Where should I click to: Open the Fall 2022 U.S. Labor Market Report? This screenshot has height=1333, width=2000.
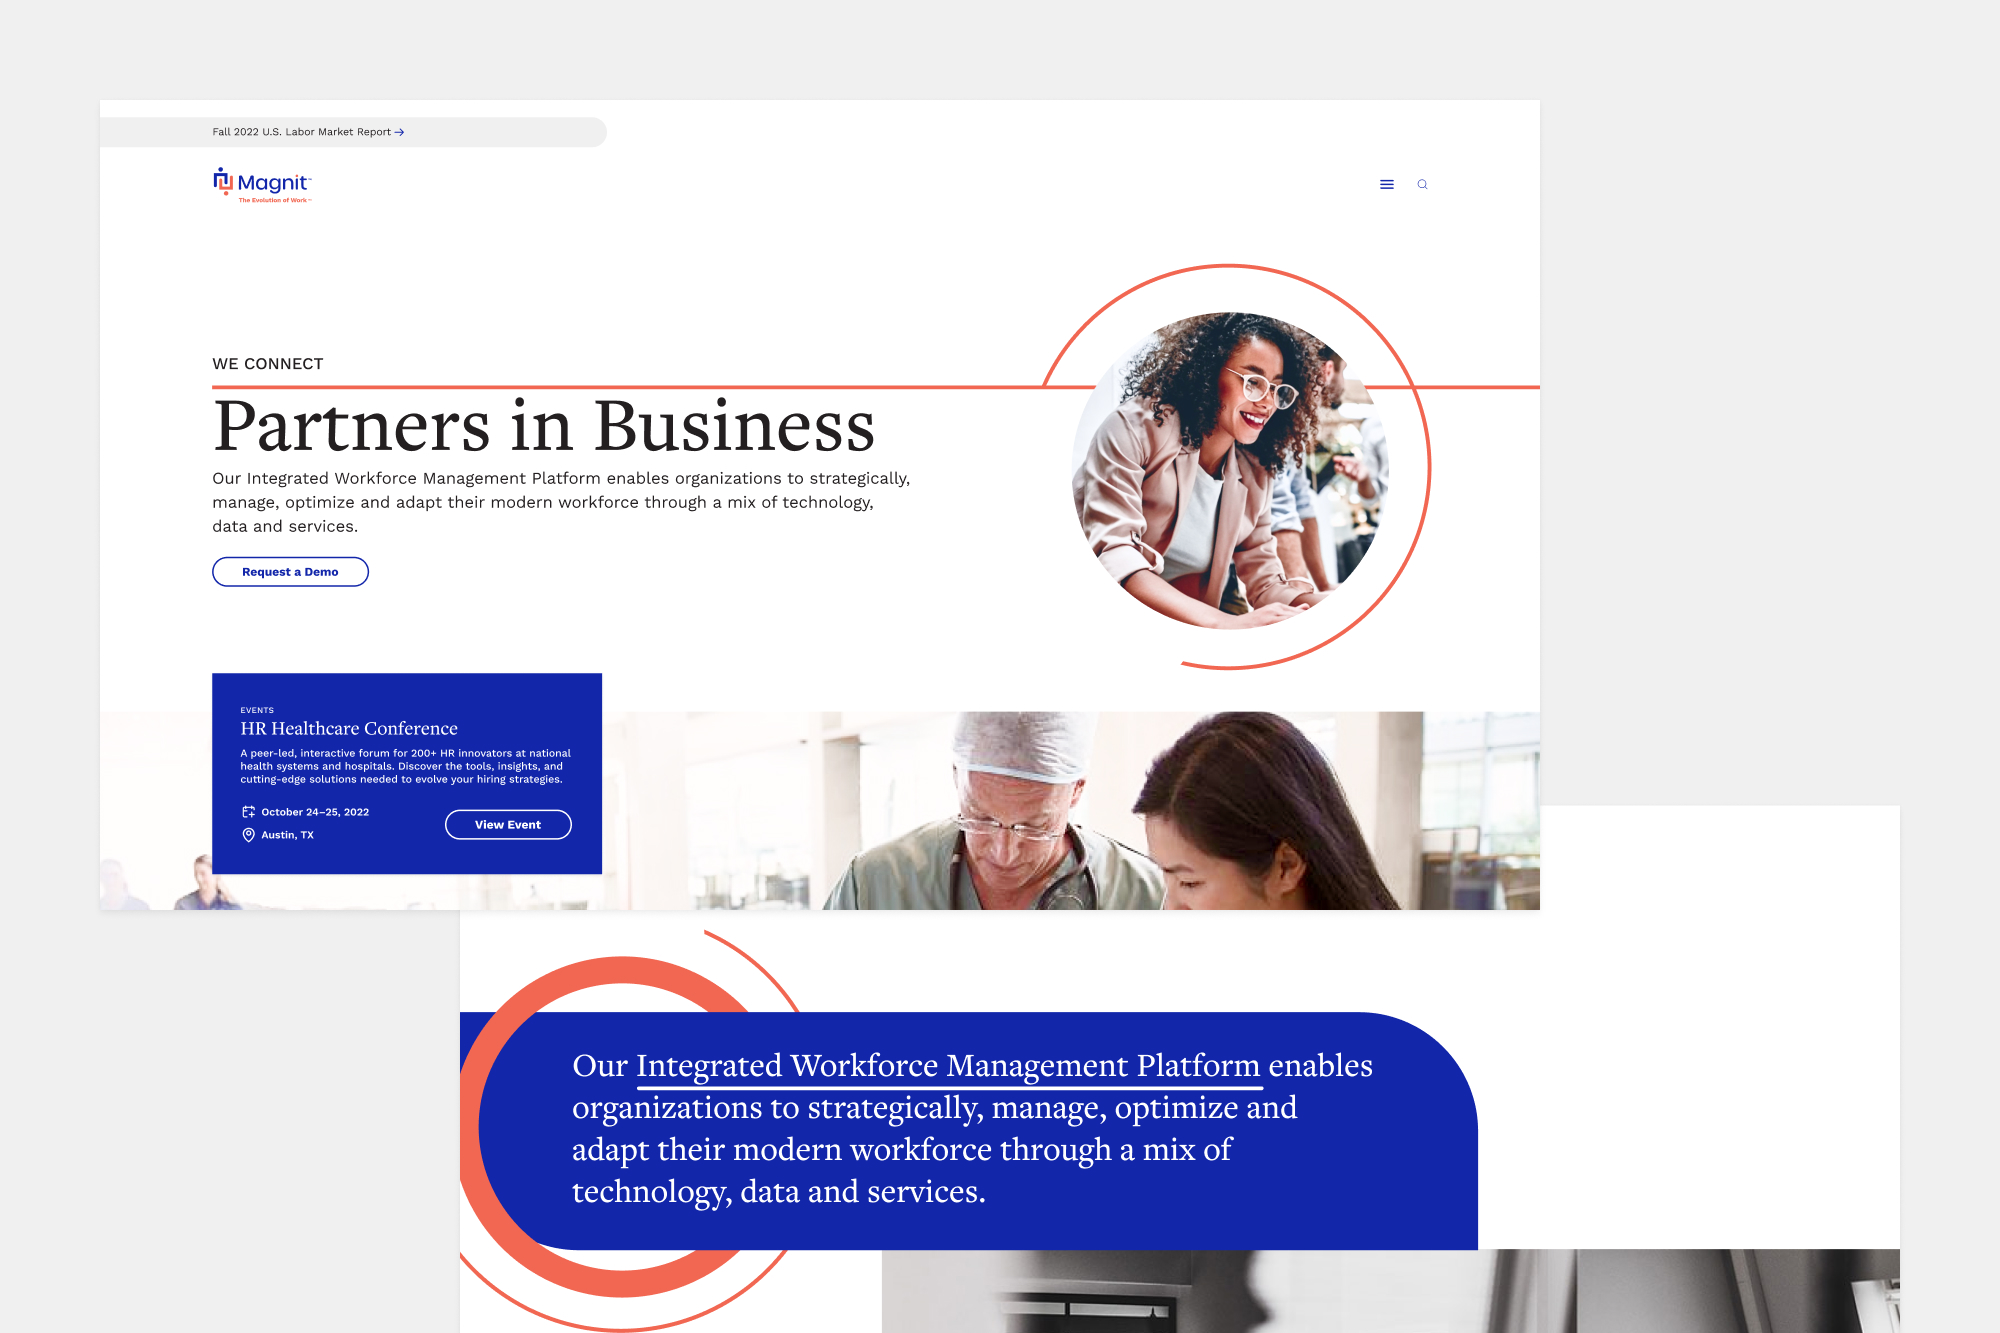click(301, 131)
